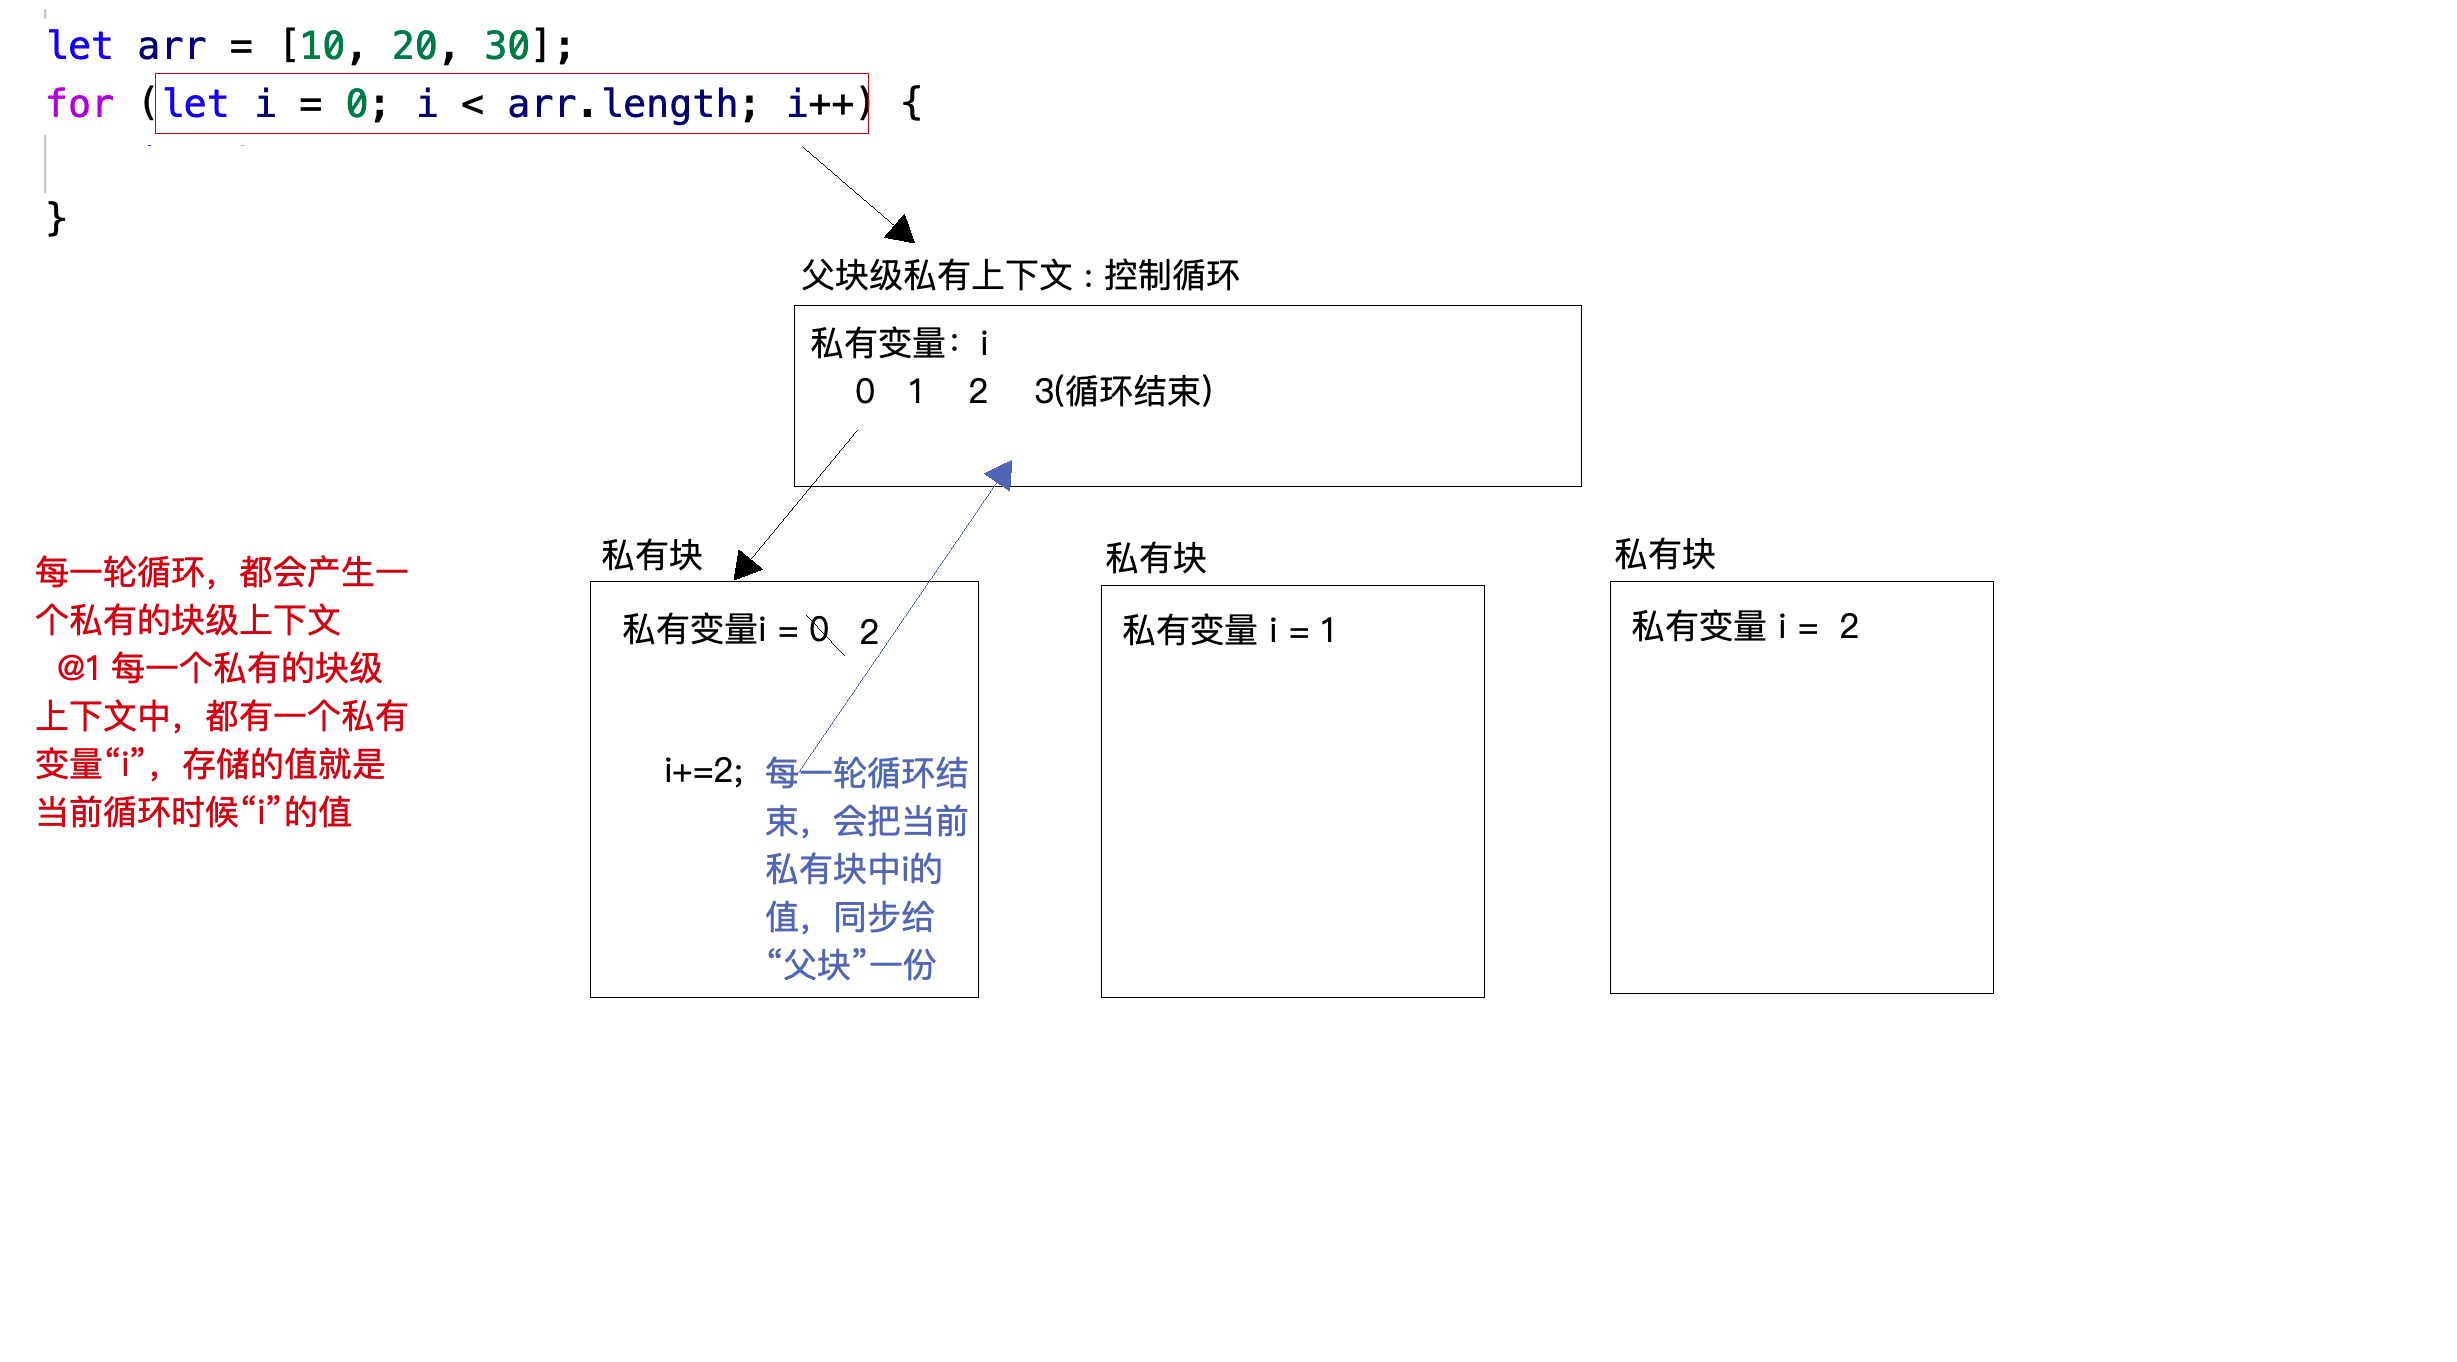2457x1362 pixels.
Task: Click the middle '私有块' label
Action: pyautogui.click(x=1156, y=558)
